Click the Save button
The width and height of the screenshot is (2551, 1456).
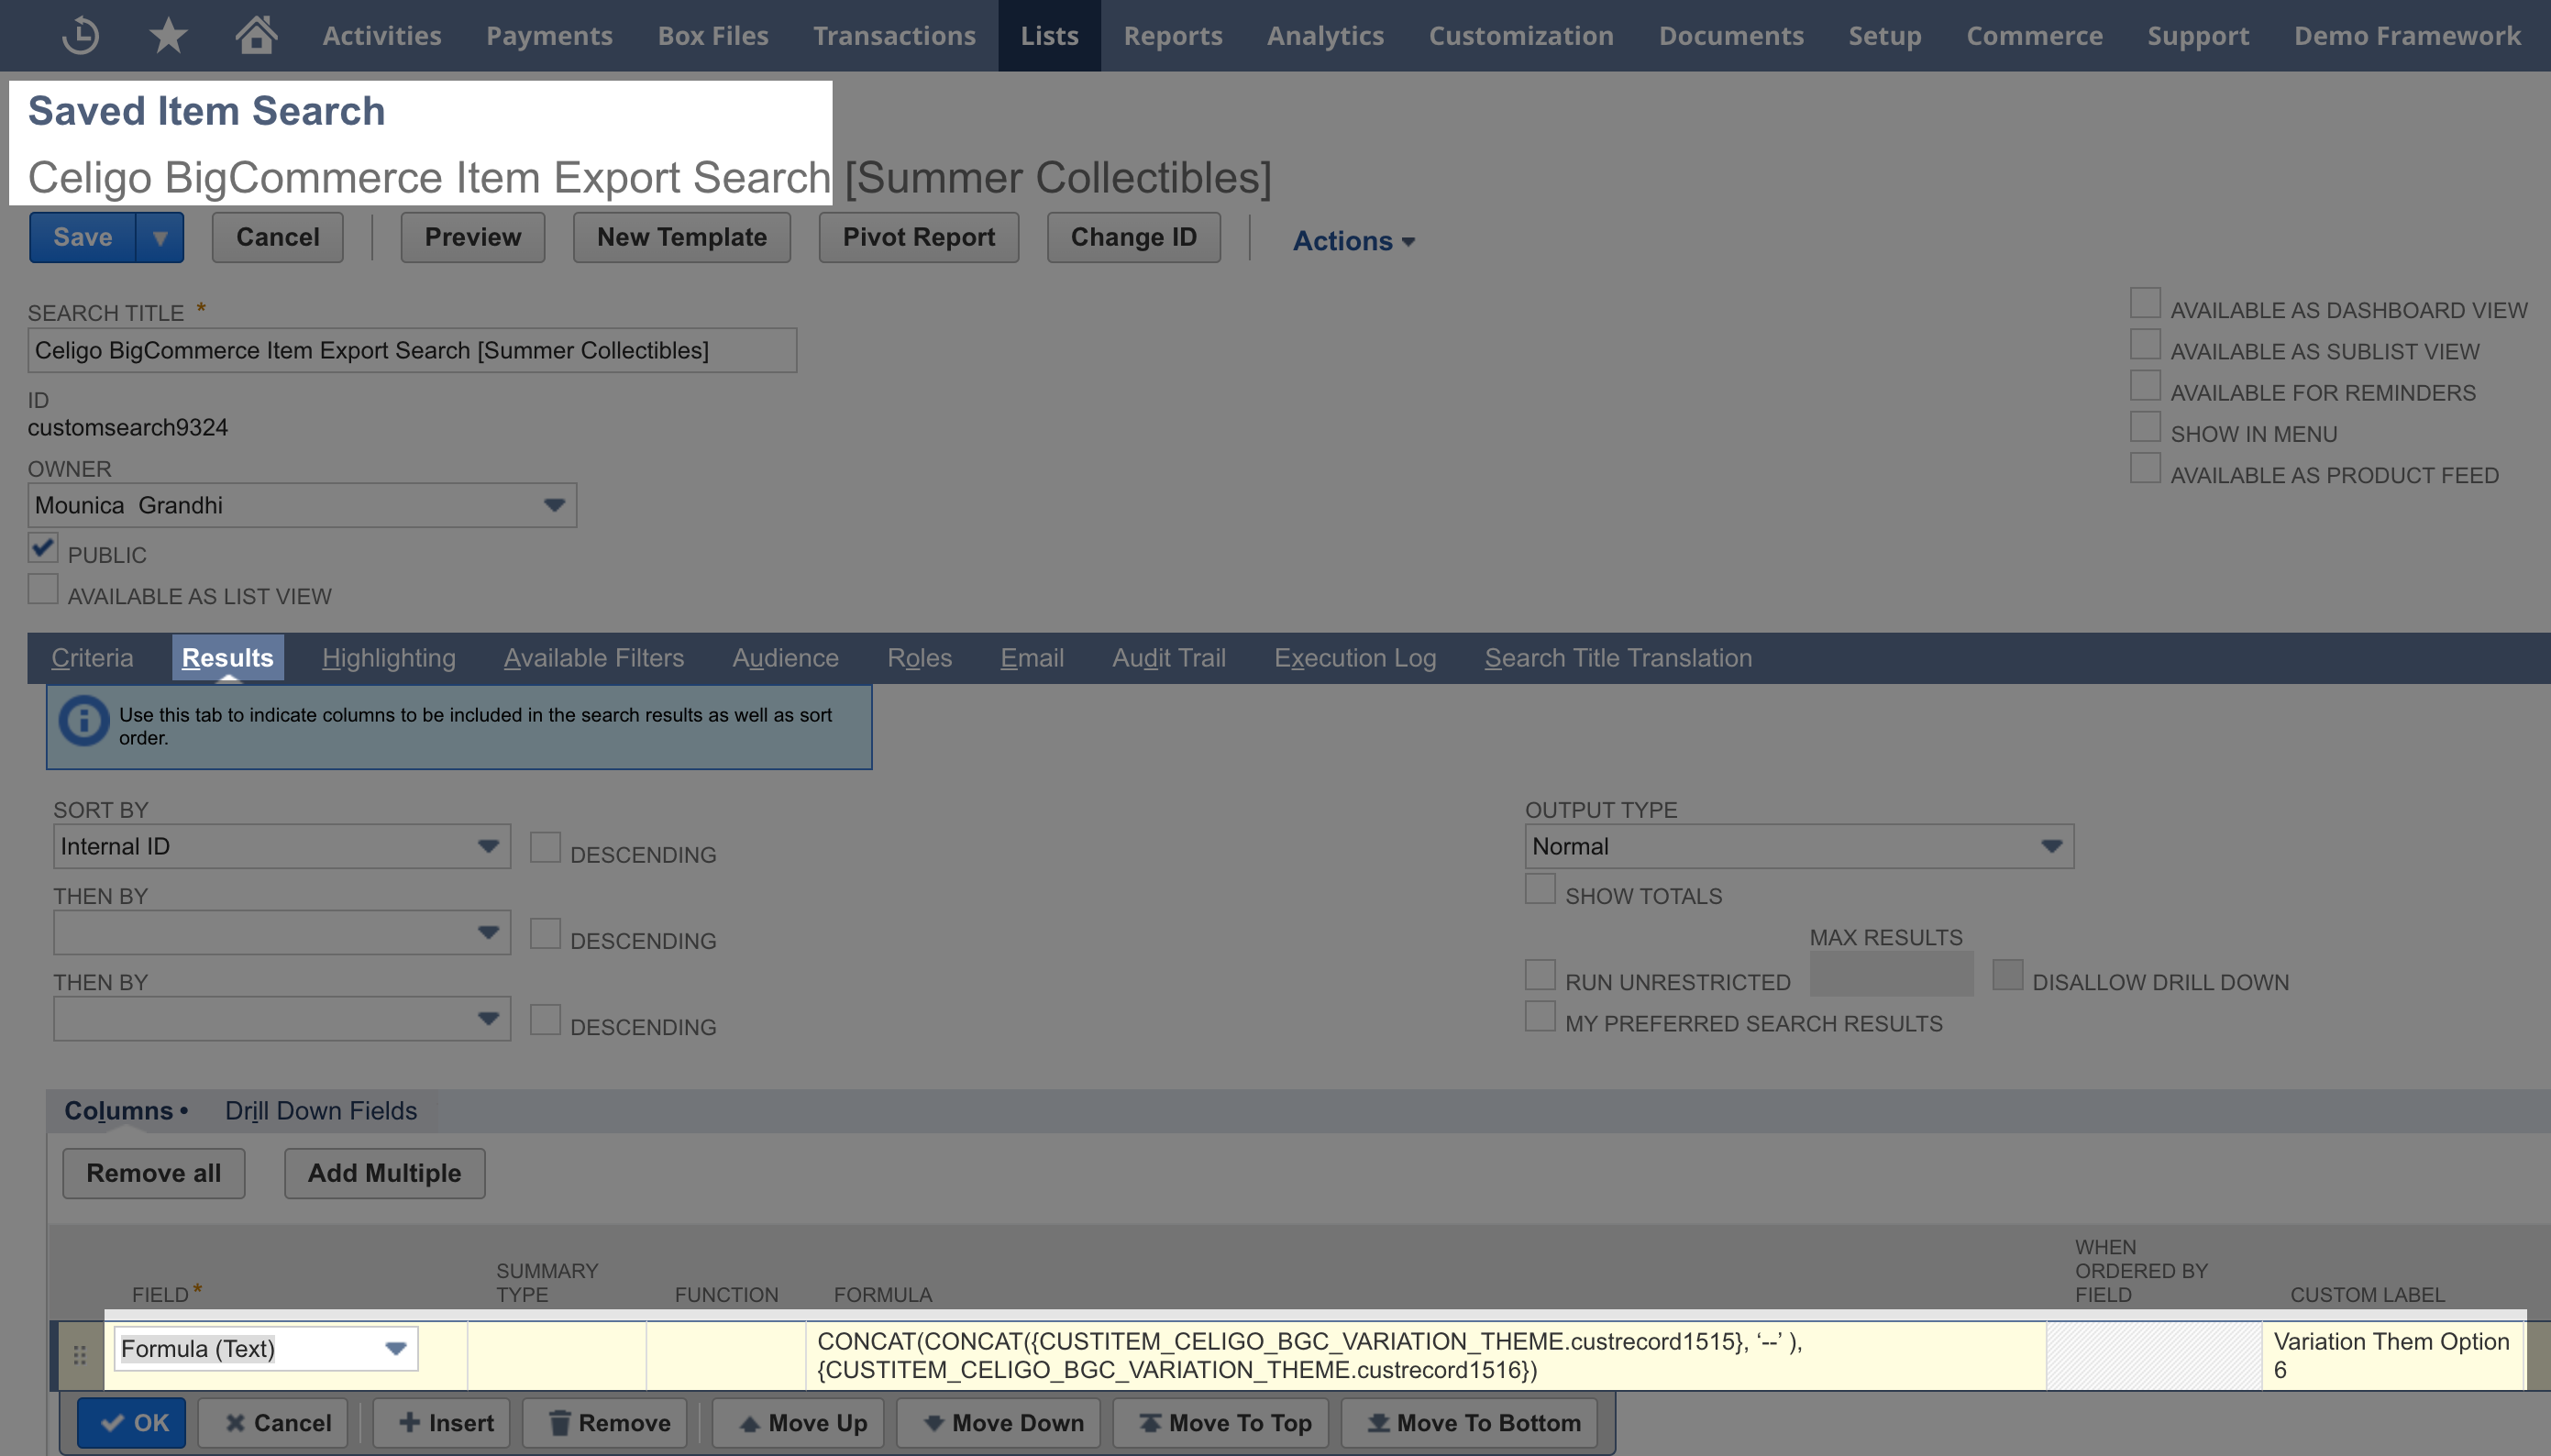(x=83, y=237)
